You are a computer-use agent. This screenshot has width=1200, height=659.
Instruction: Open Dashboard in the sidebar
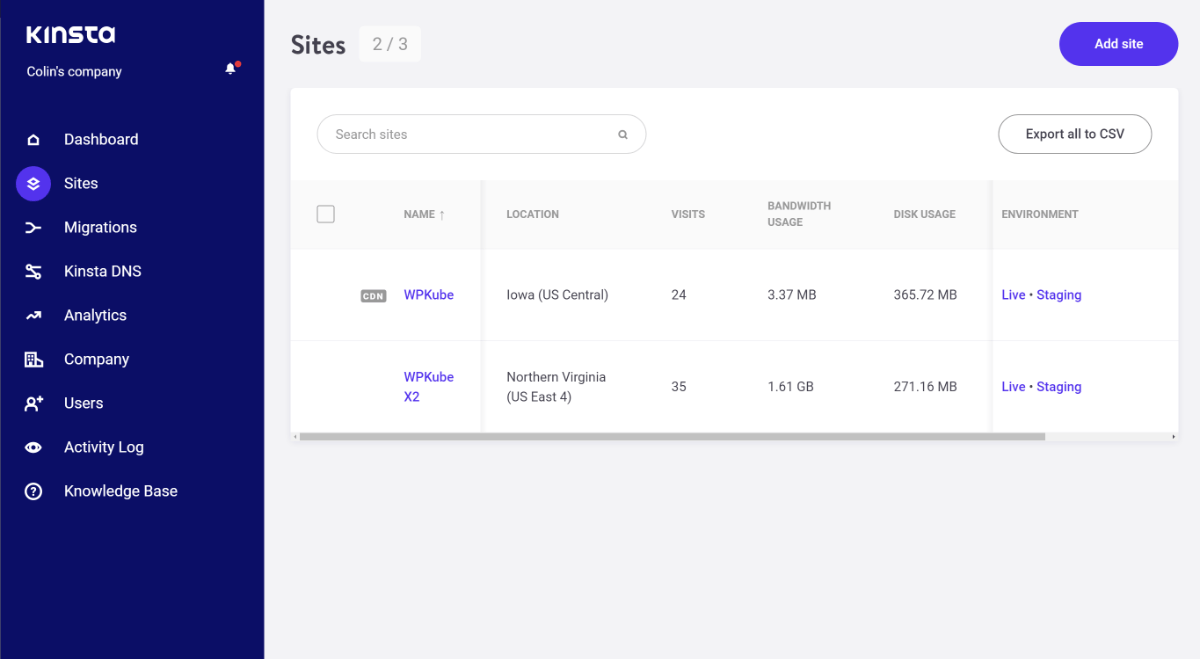[101, 139]
